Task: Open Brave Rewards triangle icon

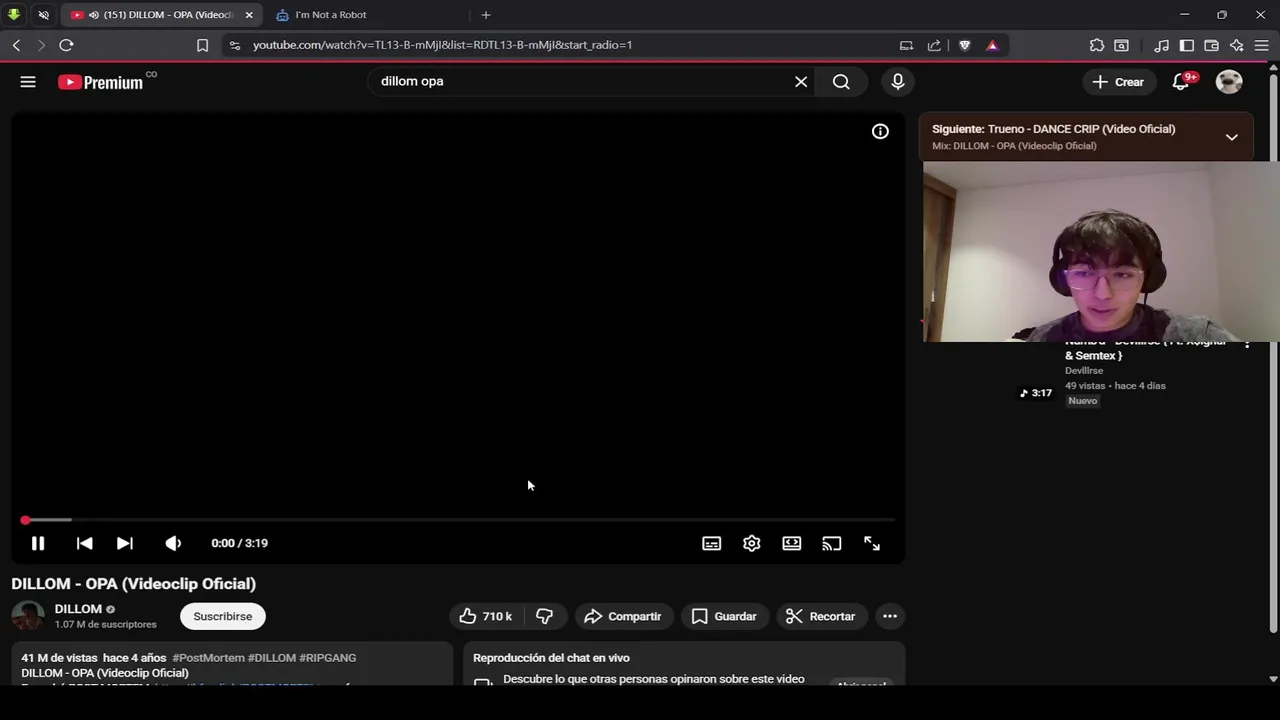Action: (992, 45)
